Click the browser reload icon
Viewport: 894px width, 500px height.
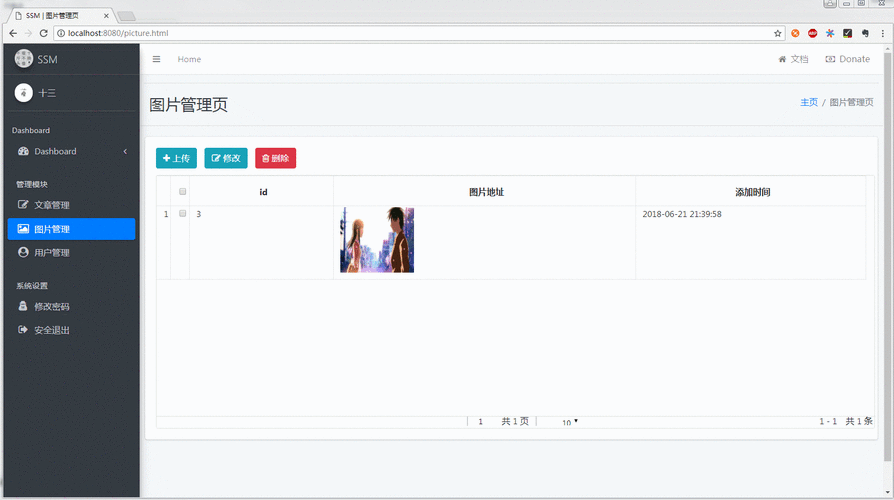[x=43, y=33]
